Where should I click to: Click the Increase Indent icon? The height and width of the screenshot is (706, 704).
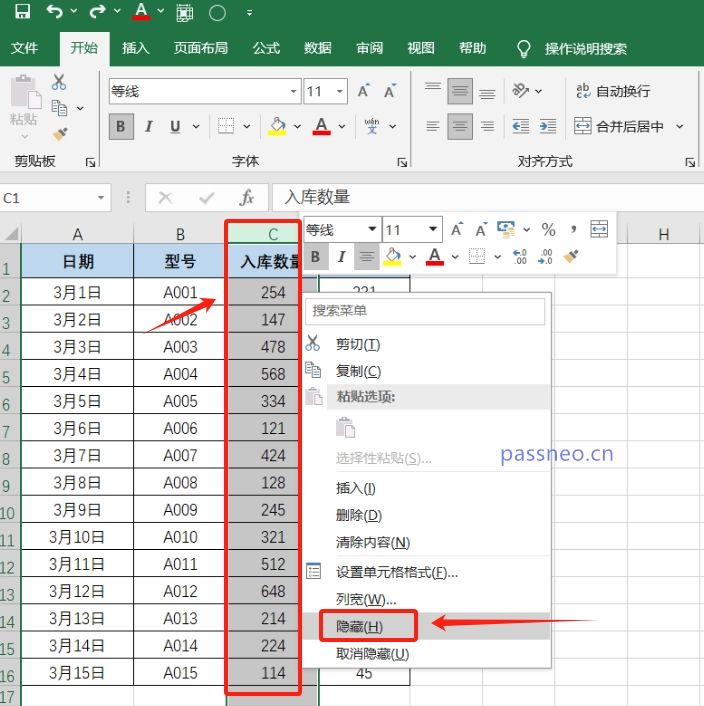(x=548, y=126)
